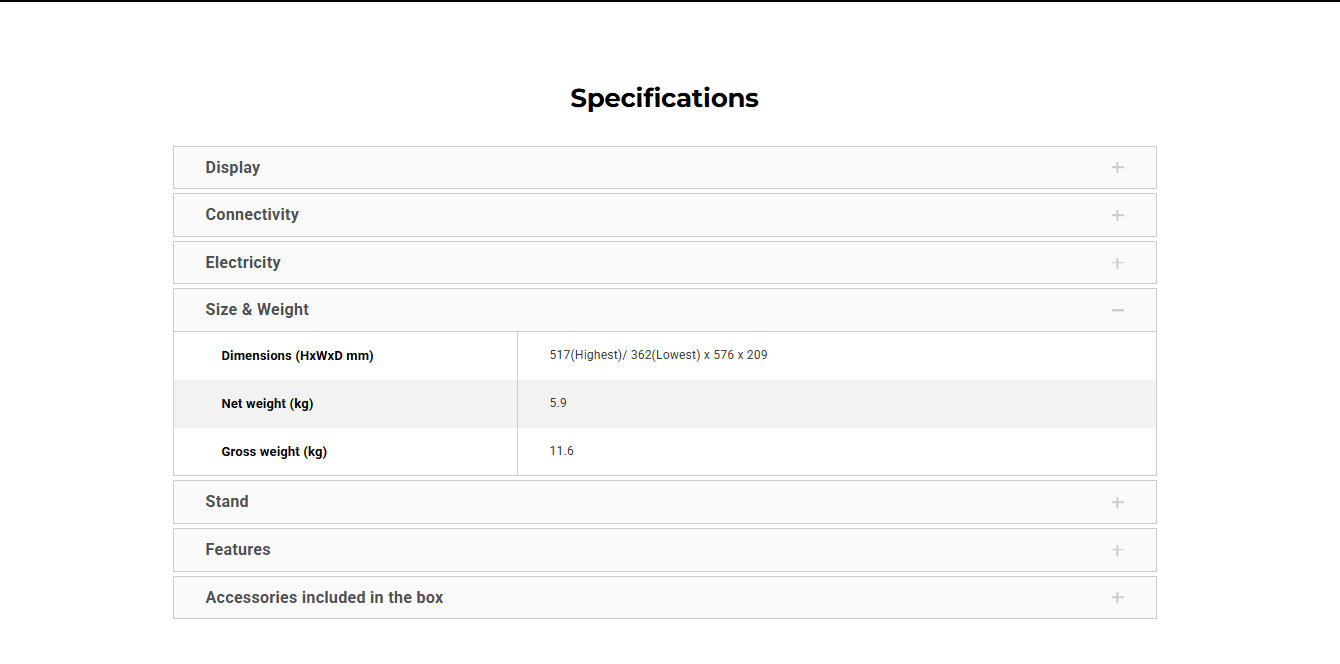The image size is (1340, 664).
Task: Select the net weight value 5.9
Action: pos(558,403)
